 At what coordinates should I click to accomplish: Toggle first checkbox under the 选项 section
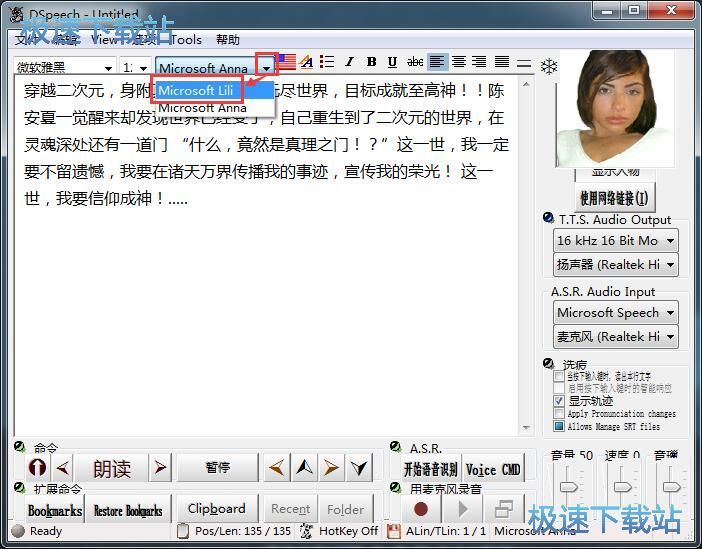tap(559, 376)
